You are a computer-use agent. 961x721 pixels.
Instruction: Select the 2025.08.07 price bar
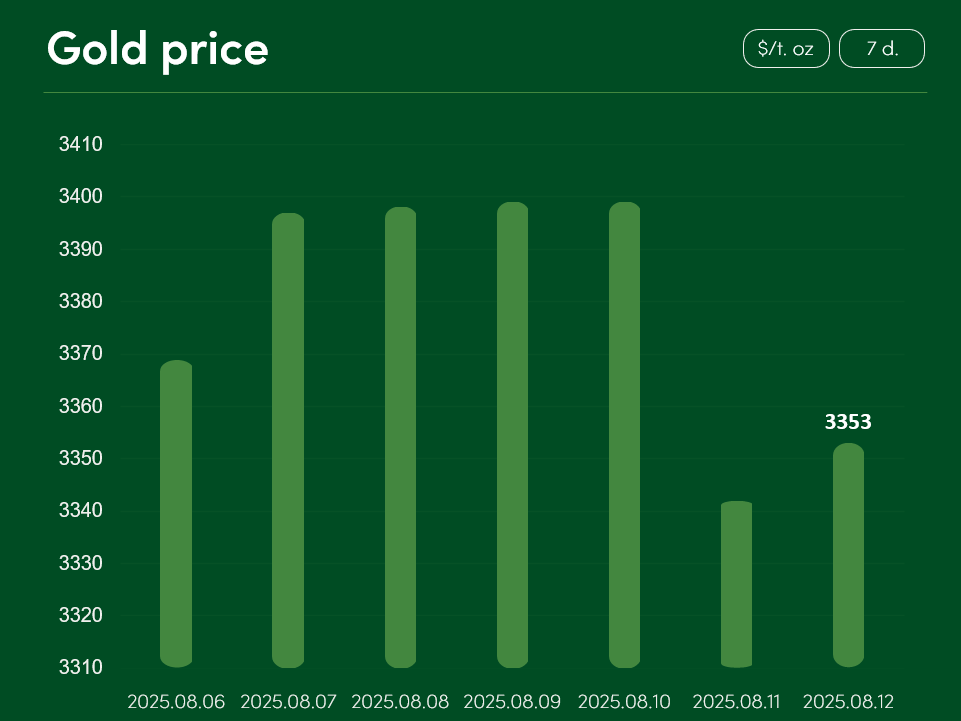coord(288,440)
